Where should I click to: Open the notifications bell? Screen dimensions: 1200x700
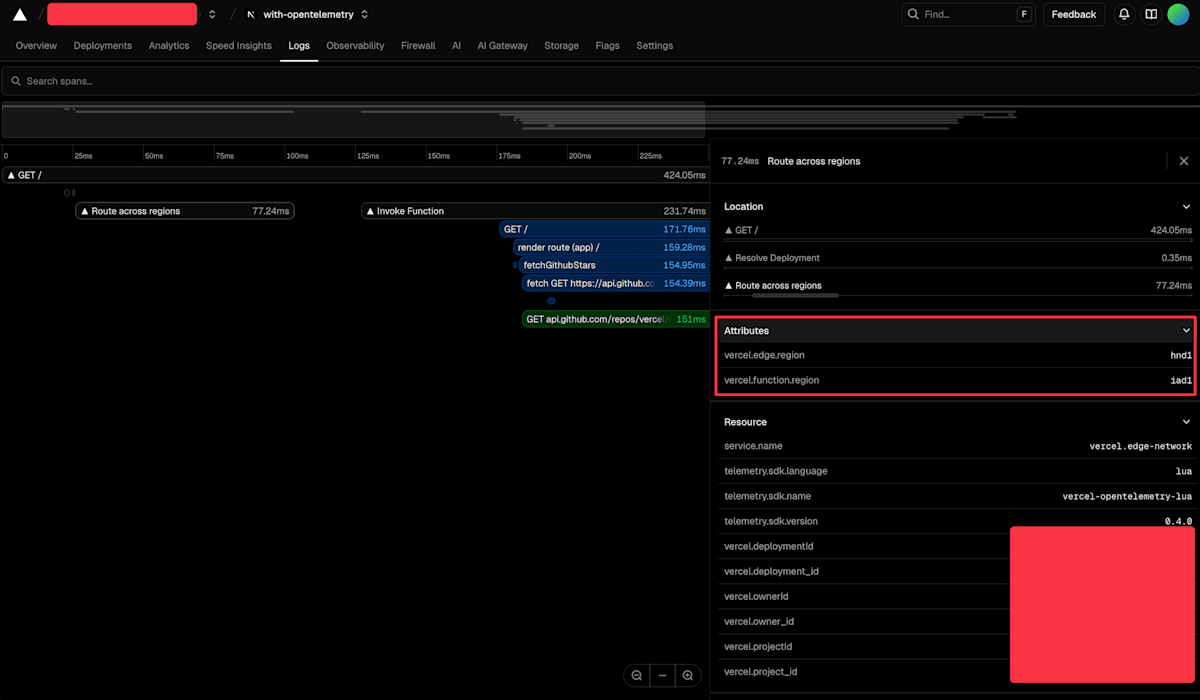click(x=1124, y=14)
